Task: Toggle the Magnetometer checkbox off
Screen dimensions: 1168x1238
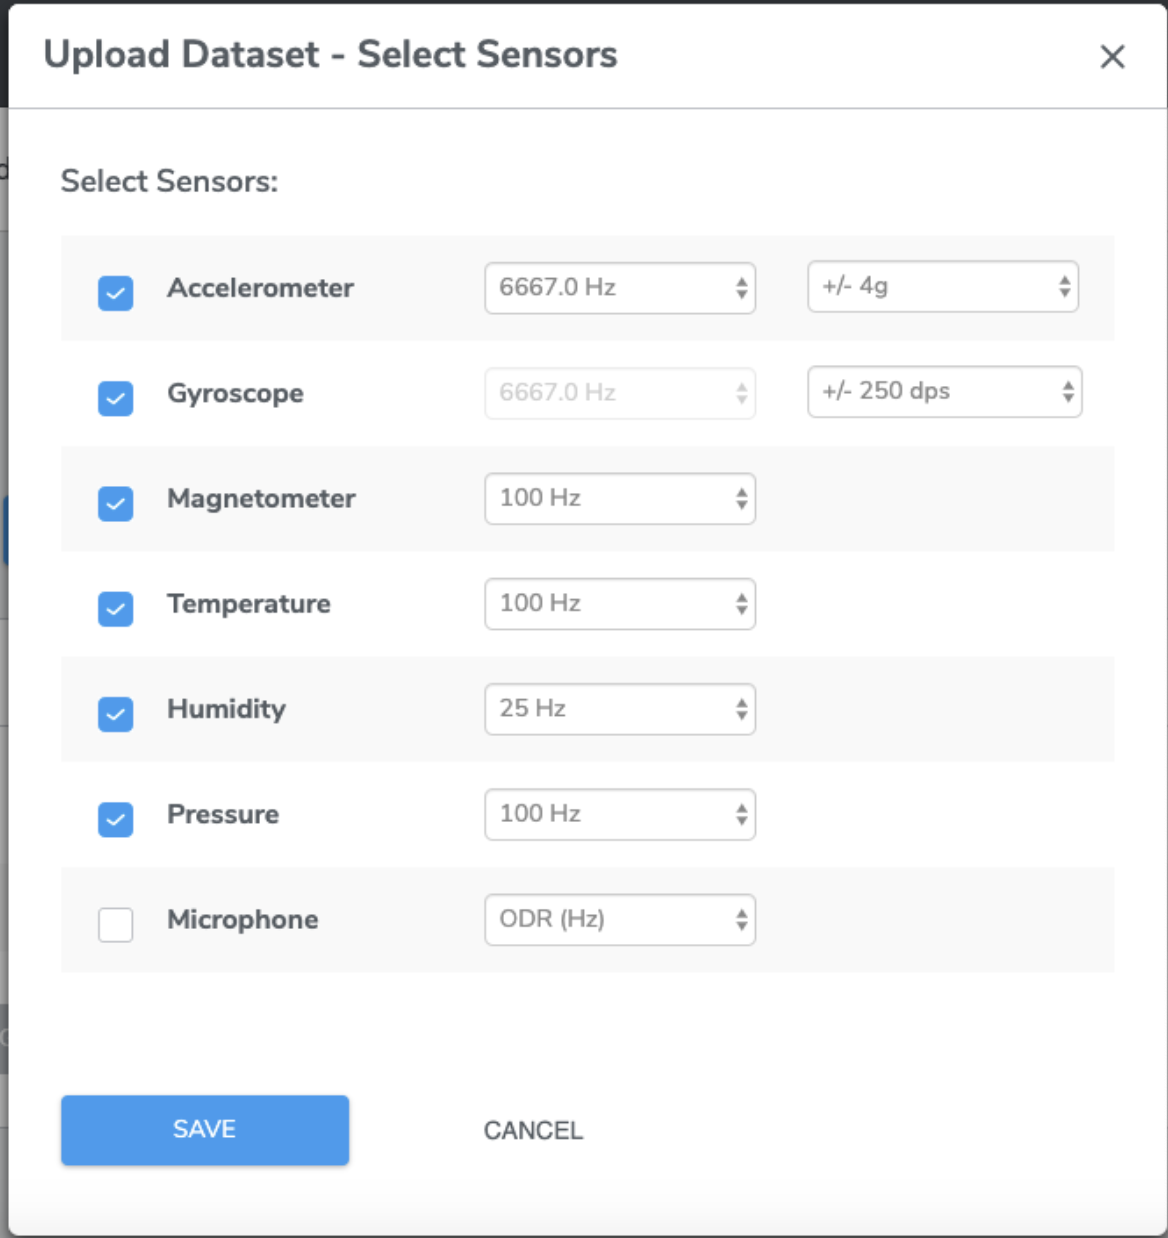Action: [x=116, y=503]
